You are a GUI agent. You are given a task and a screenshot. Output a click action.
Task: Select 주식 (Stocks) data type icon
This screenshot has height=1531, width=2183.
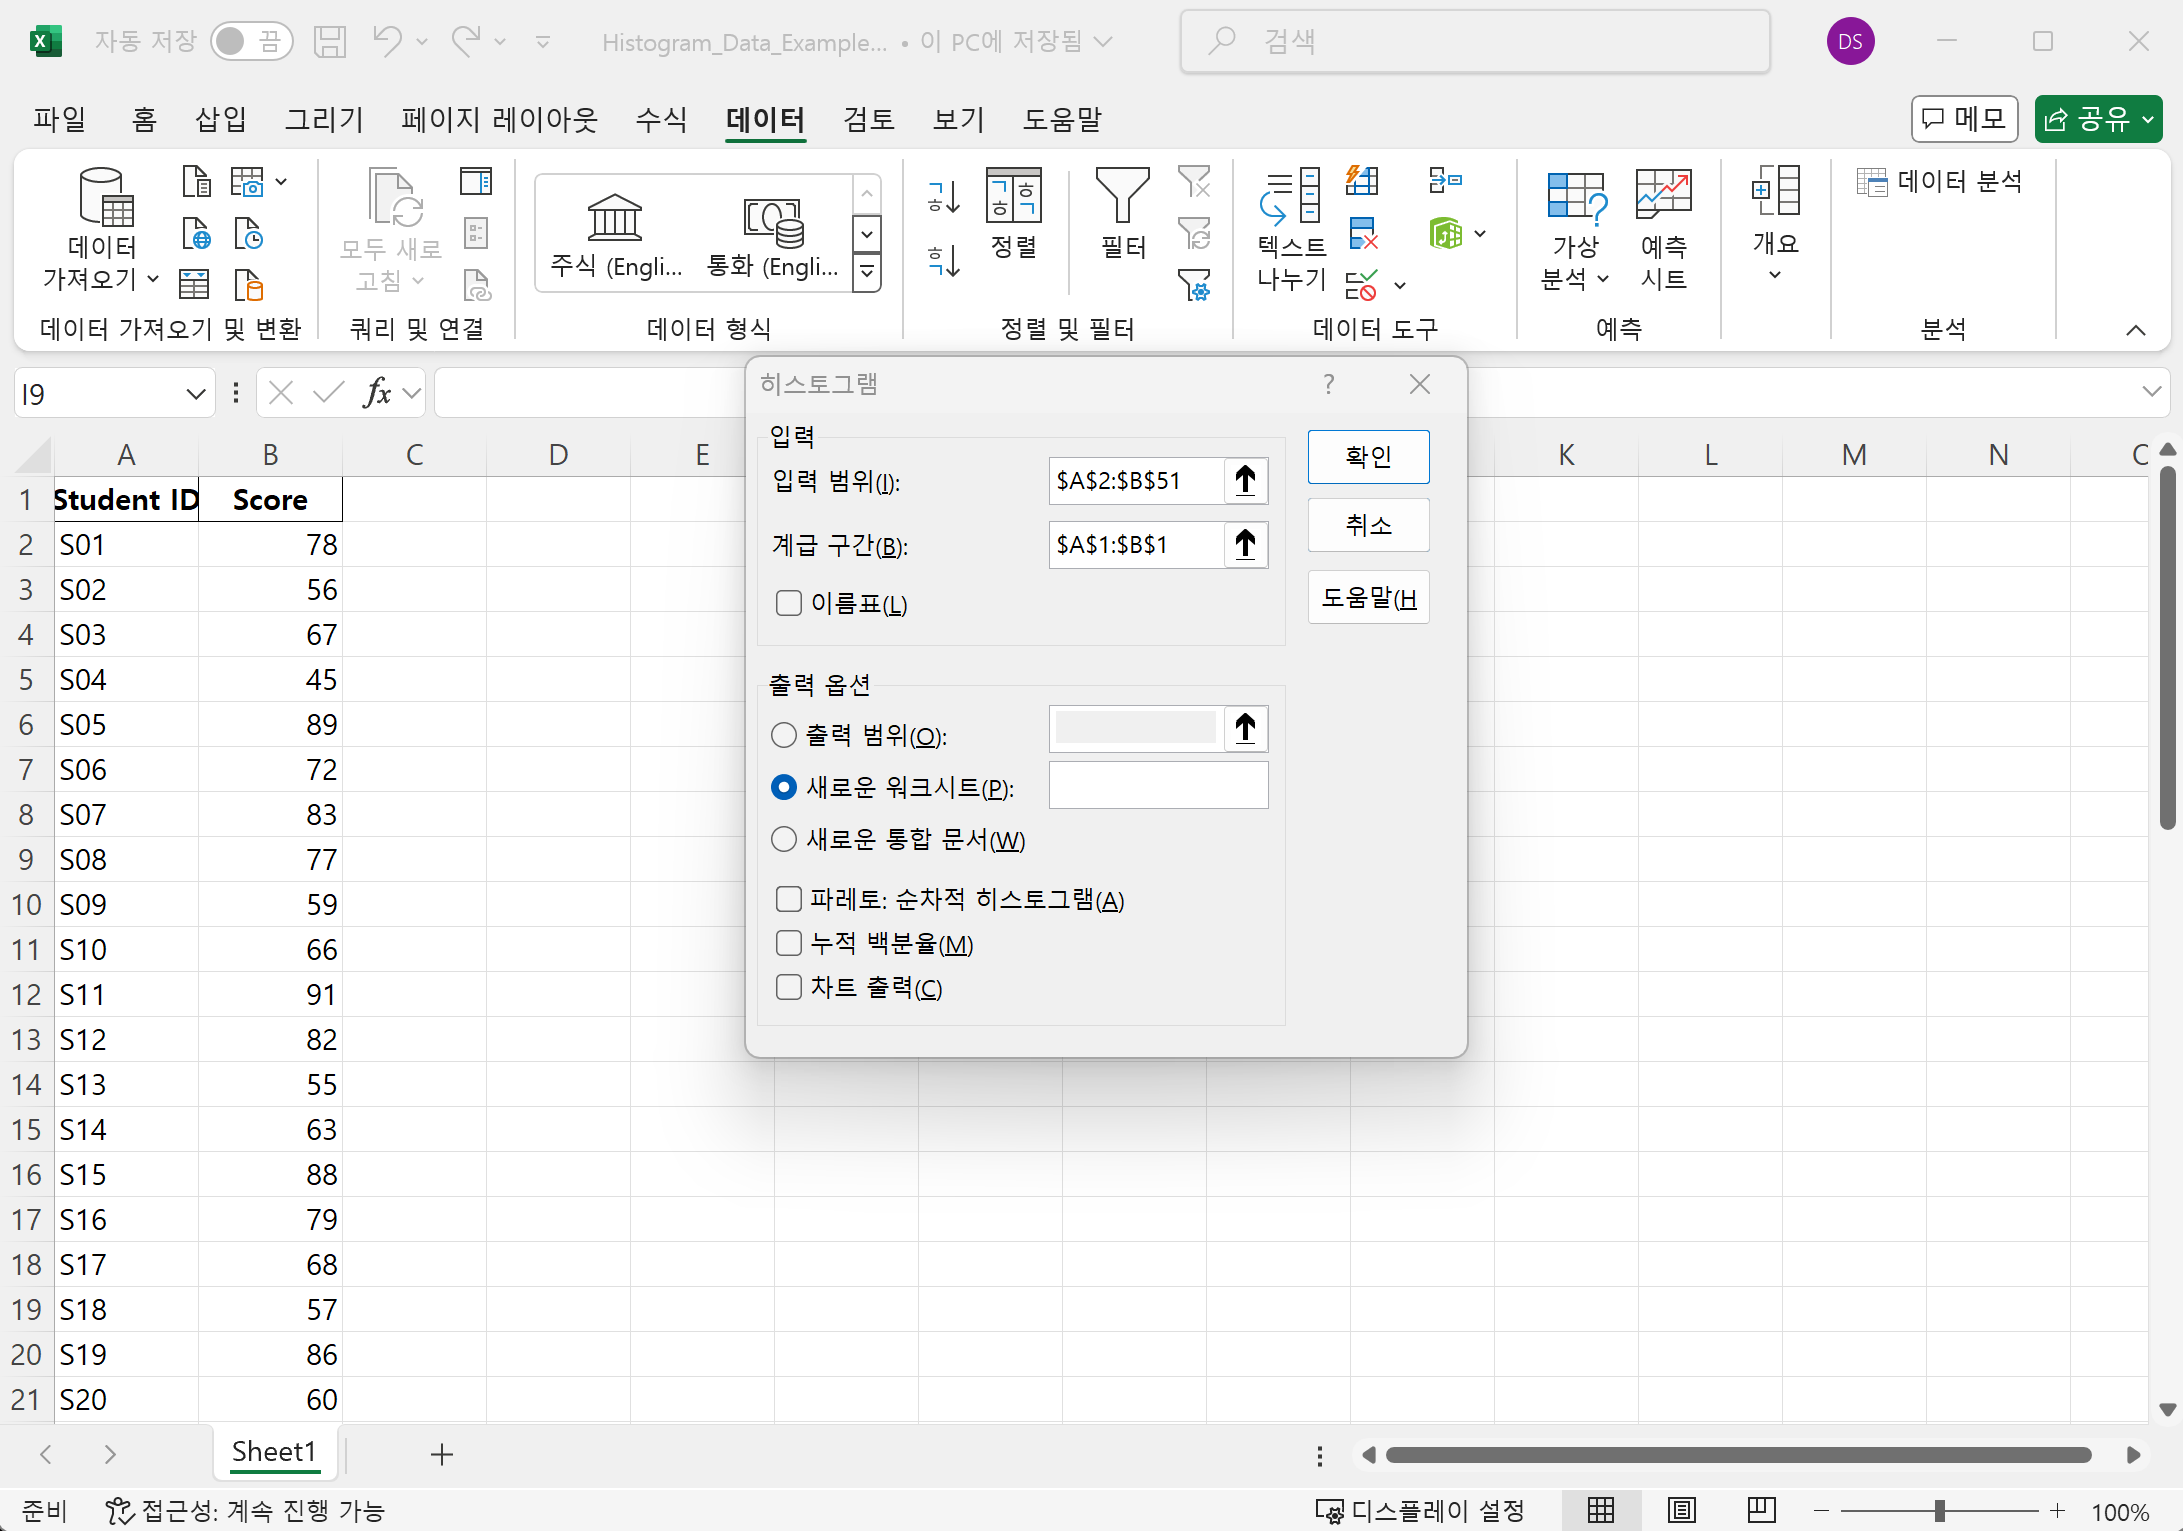point(615,218)
